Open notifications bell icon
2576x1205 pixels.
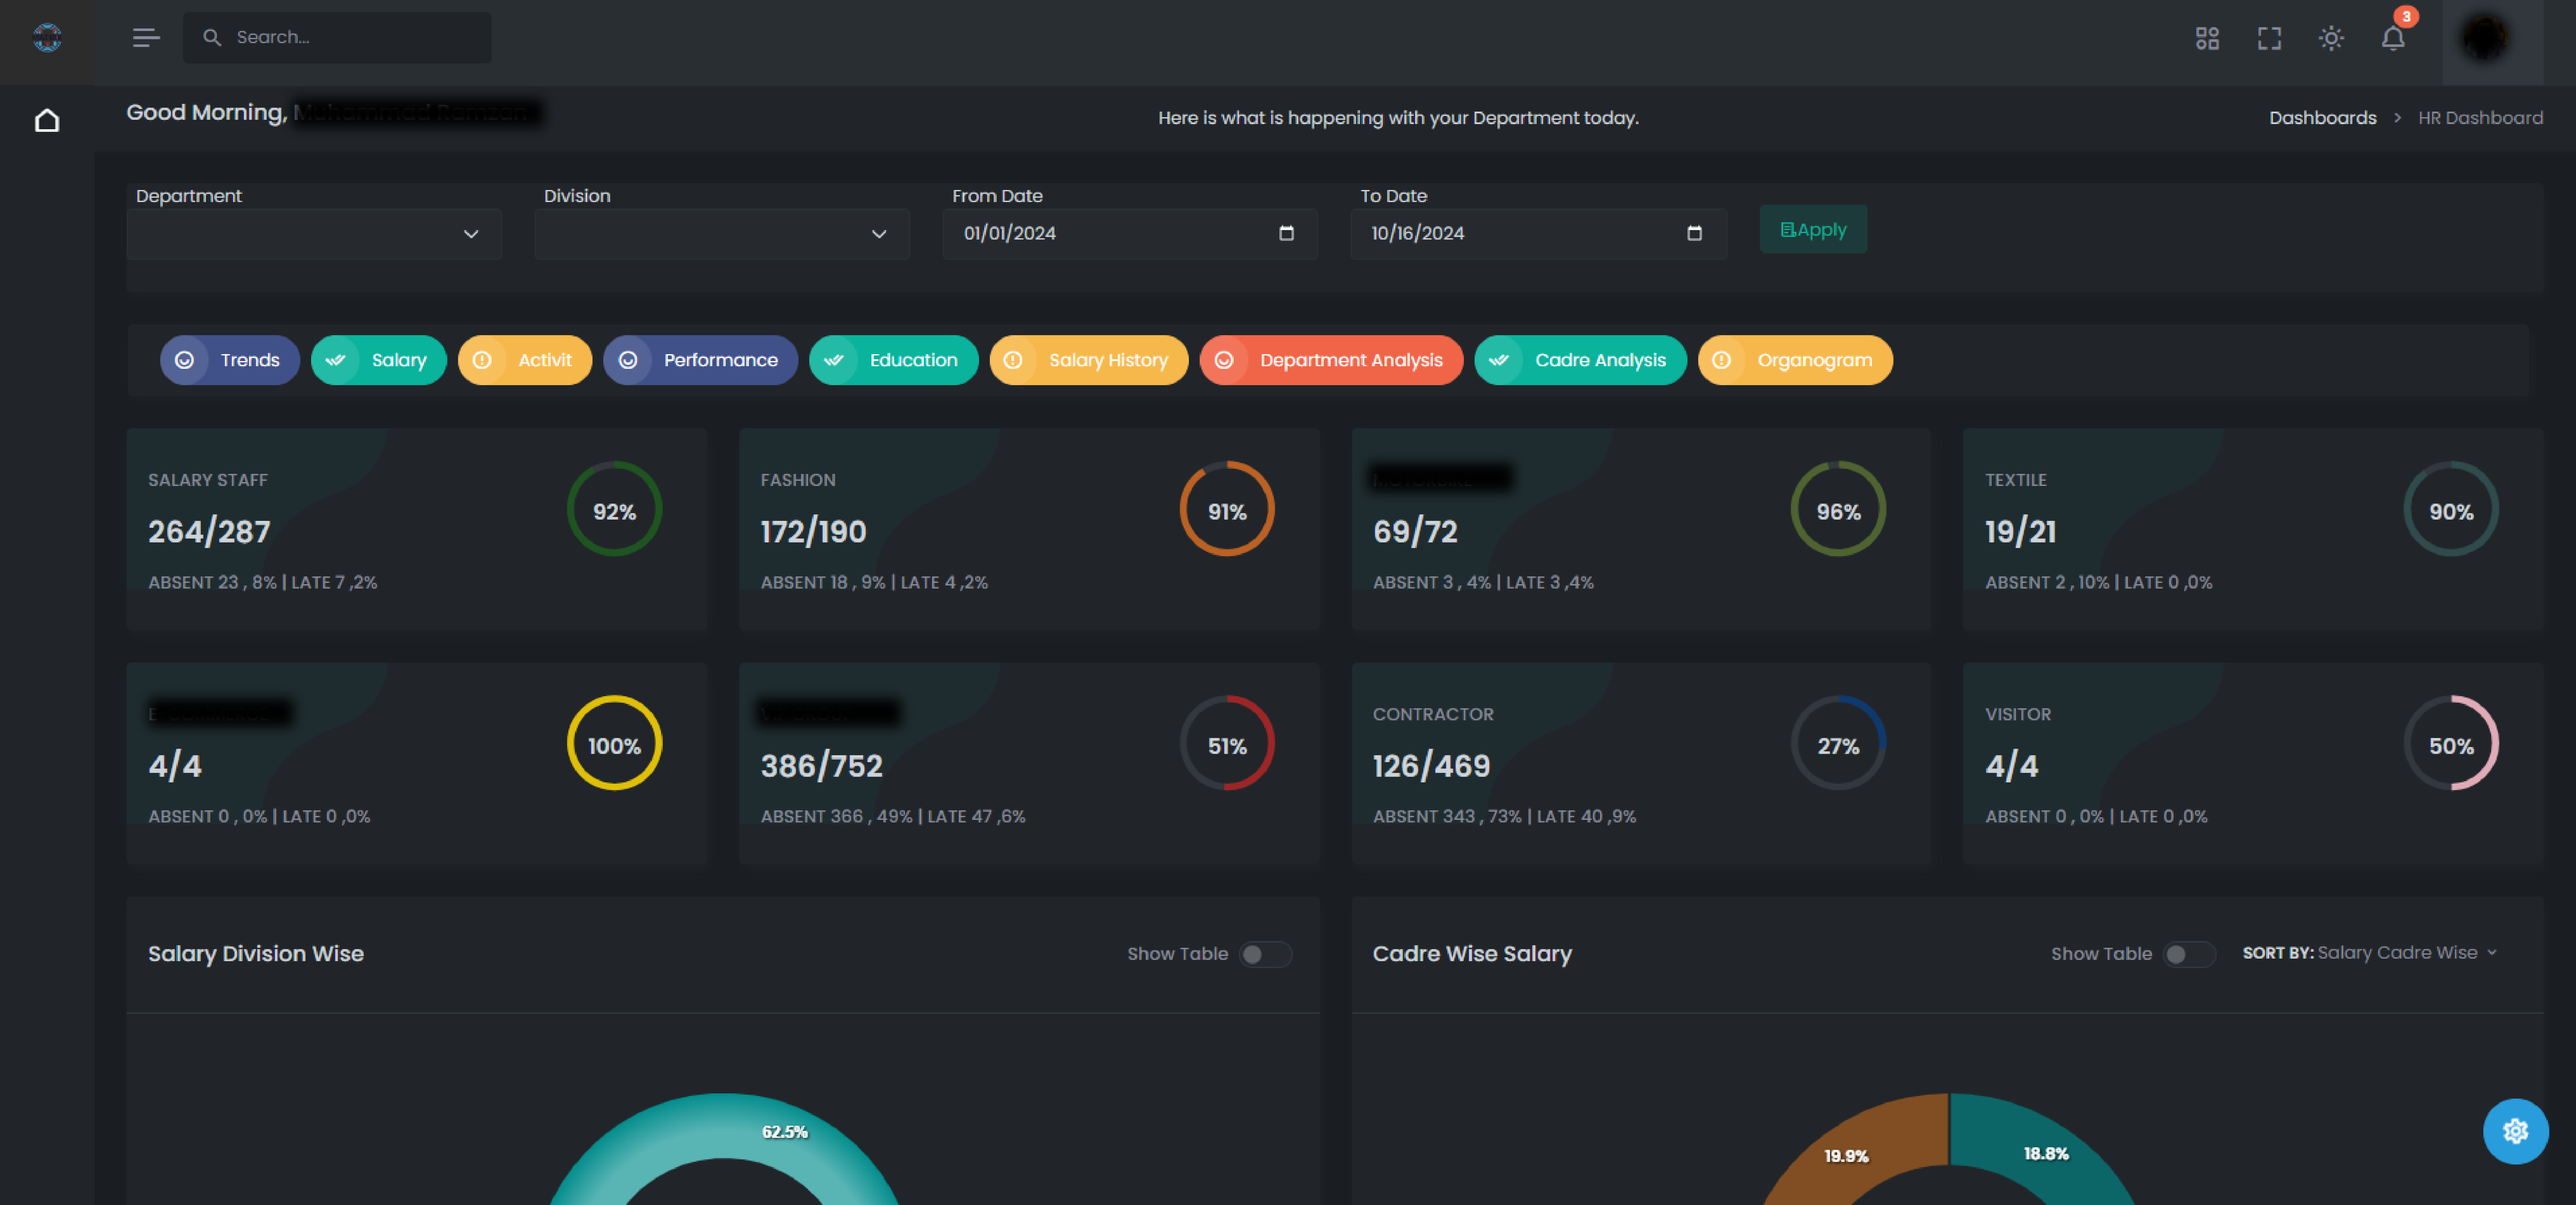pyautogui.click(x=2393, y=39)
